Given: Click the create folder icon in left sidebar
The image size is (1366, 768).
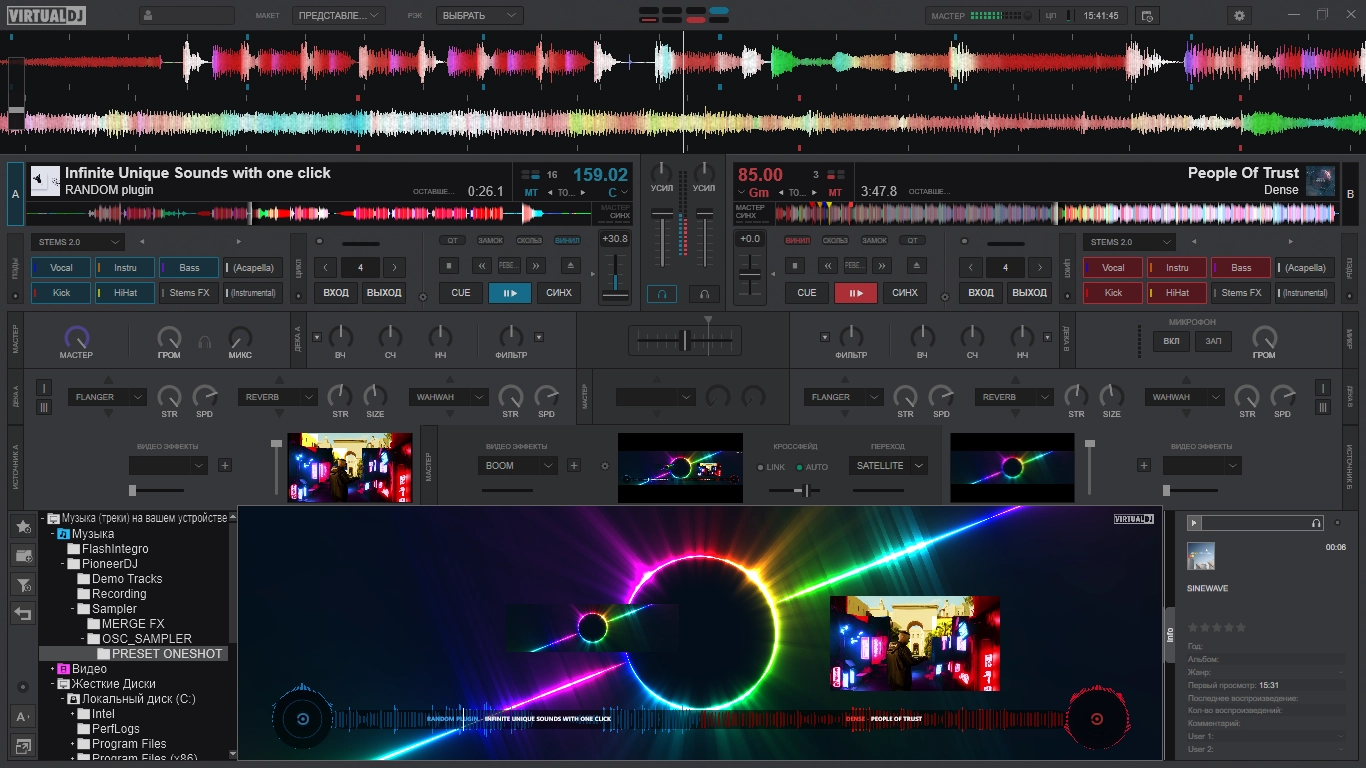Looking at the screenshot, I should [22, 552].
